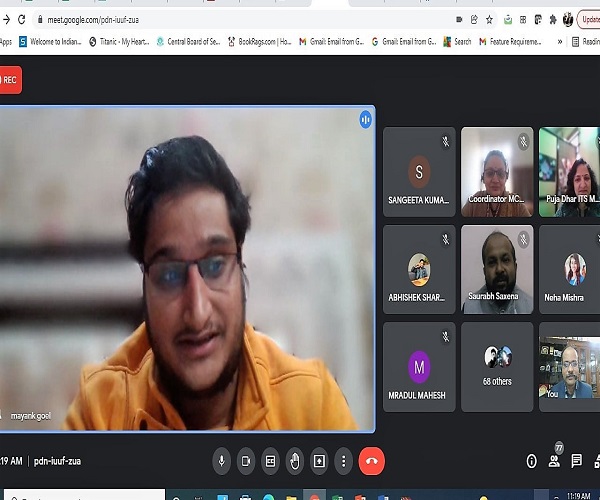The width and height of the screenshot is (600, 500).
Task: Open the meeting details info icon
Action: point(532,461)
